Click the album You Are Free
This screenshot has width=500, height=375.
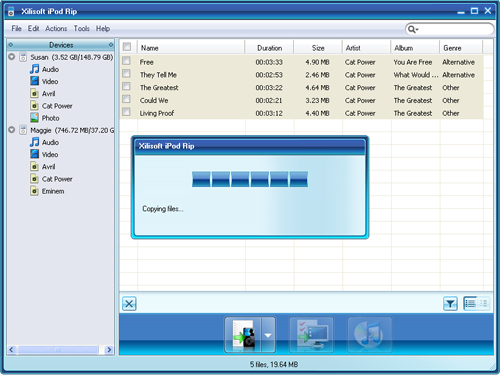(413, 62)
